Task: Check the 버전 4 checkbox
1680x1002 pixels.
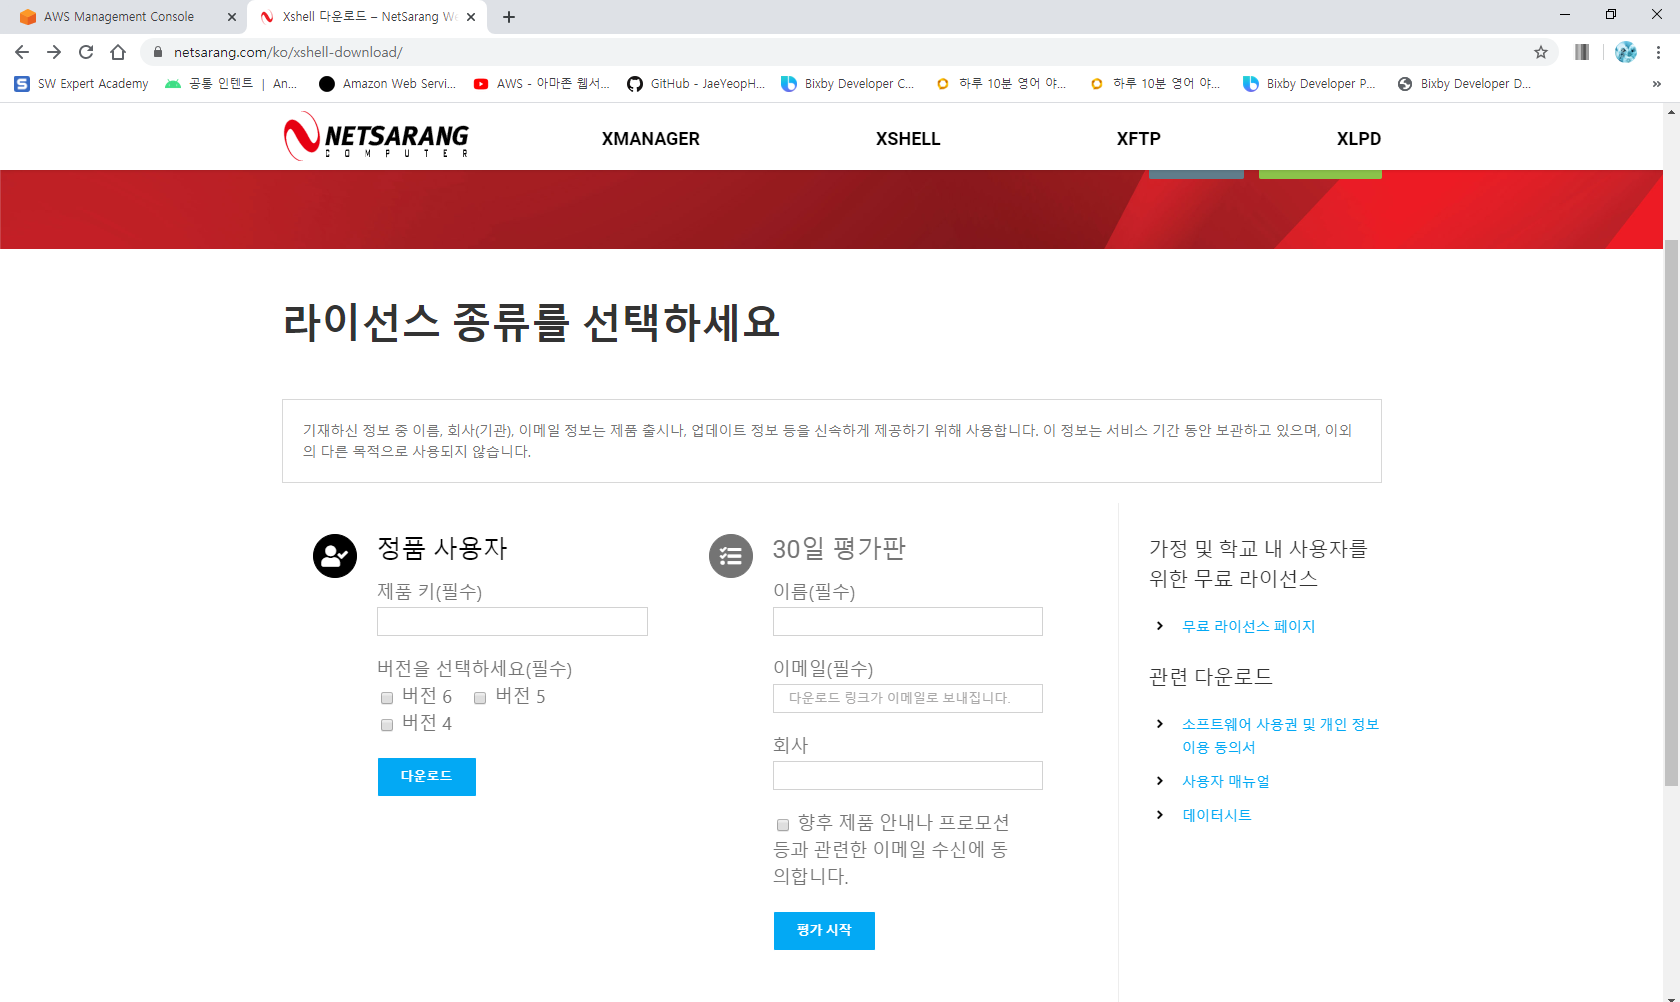Action: point(387,725)
